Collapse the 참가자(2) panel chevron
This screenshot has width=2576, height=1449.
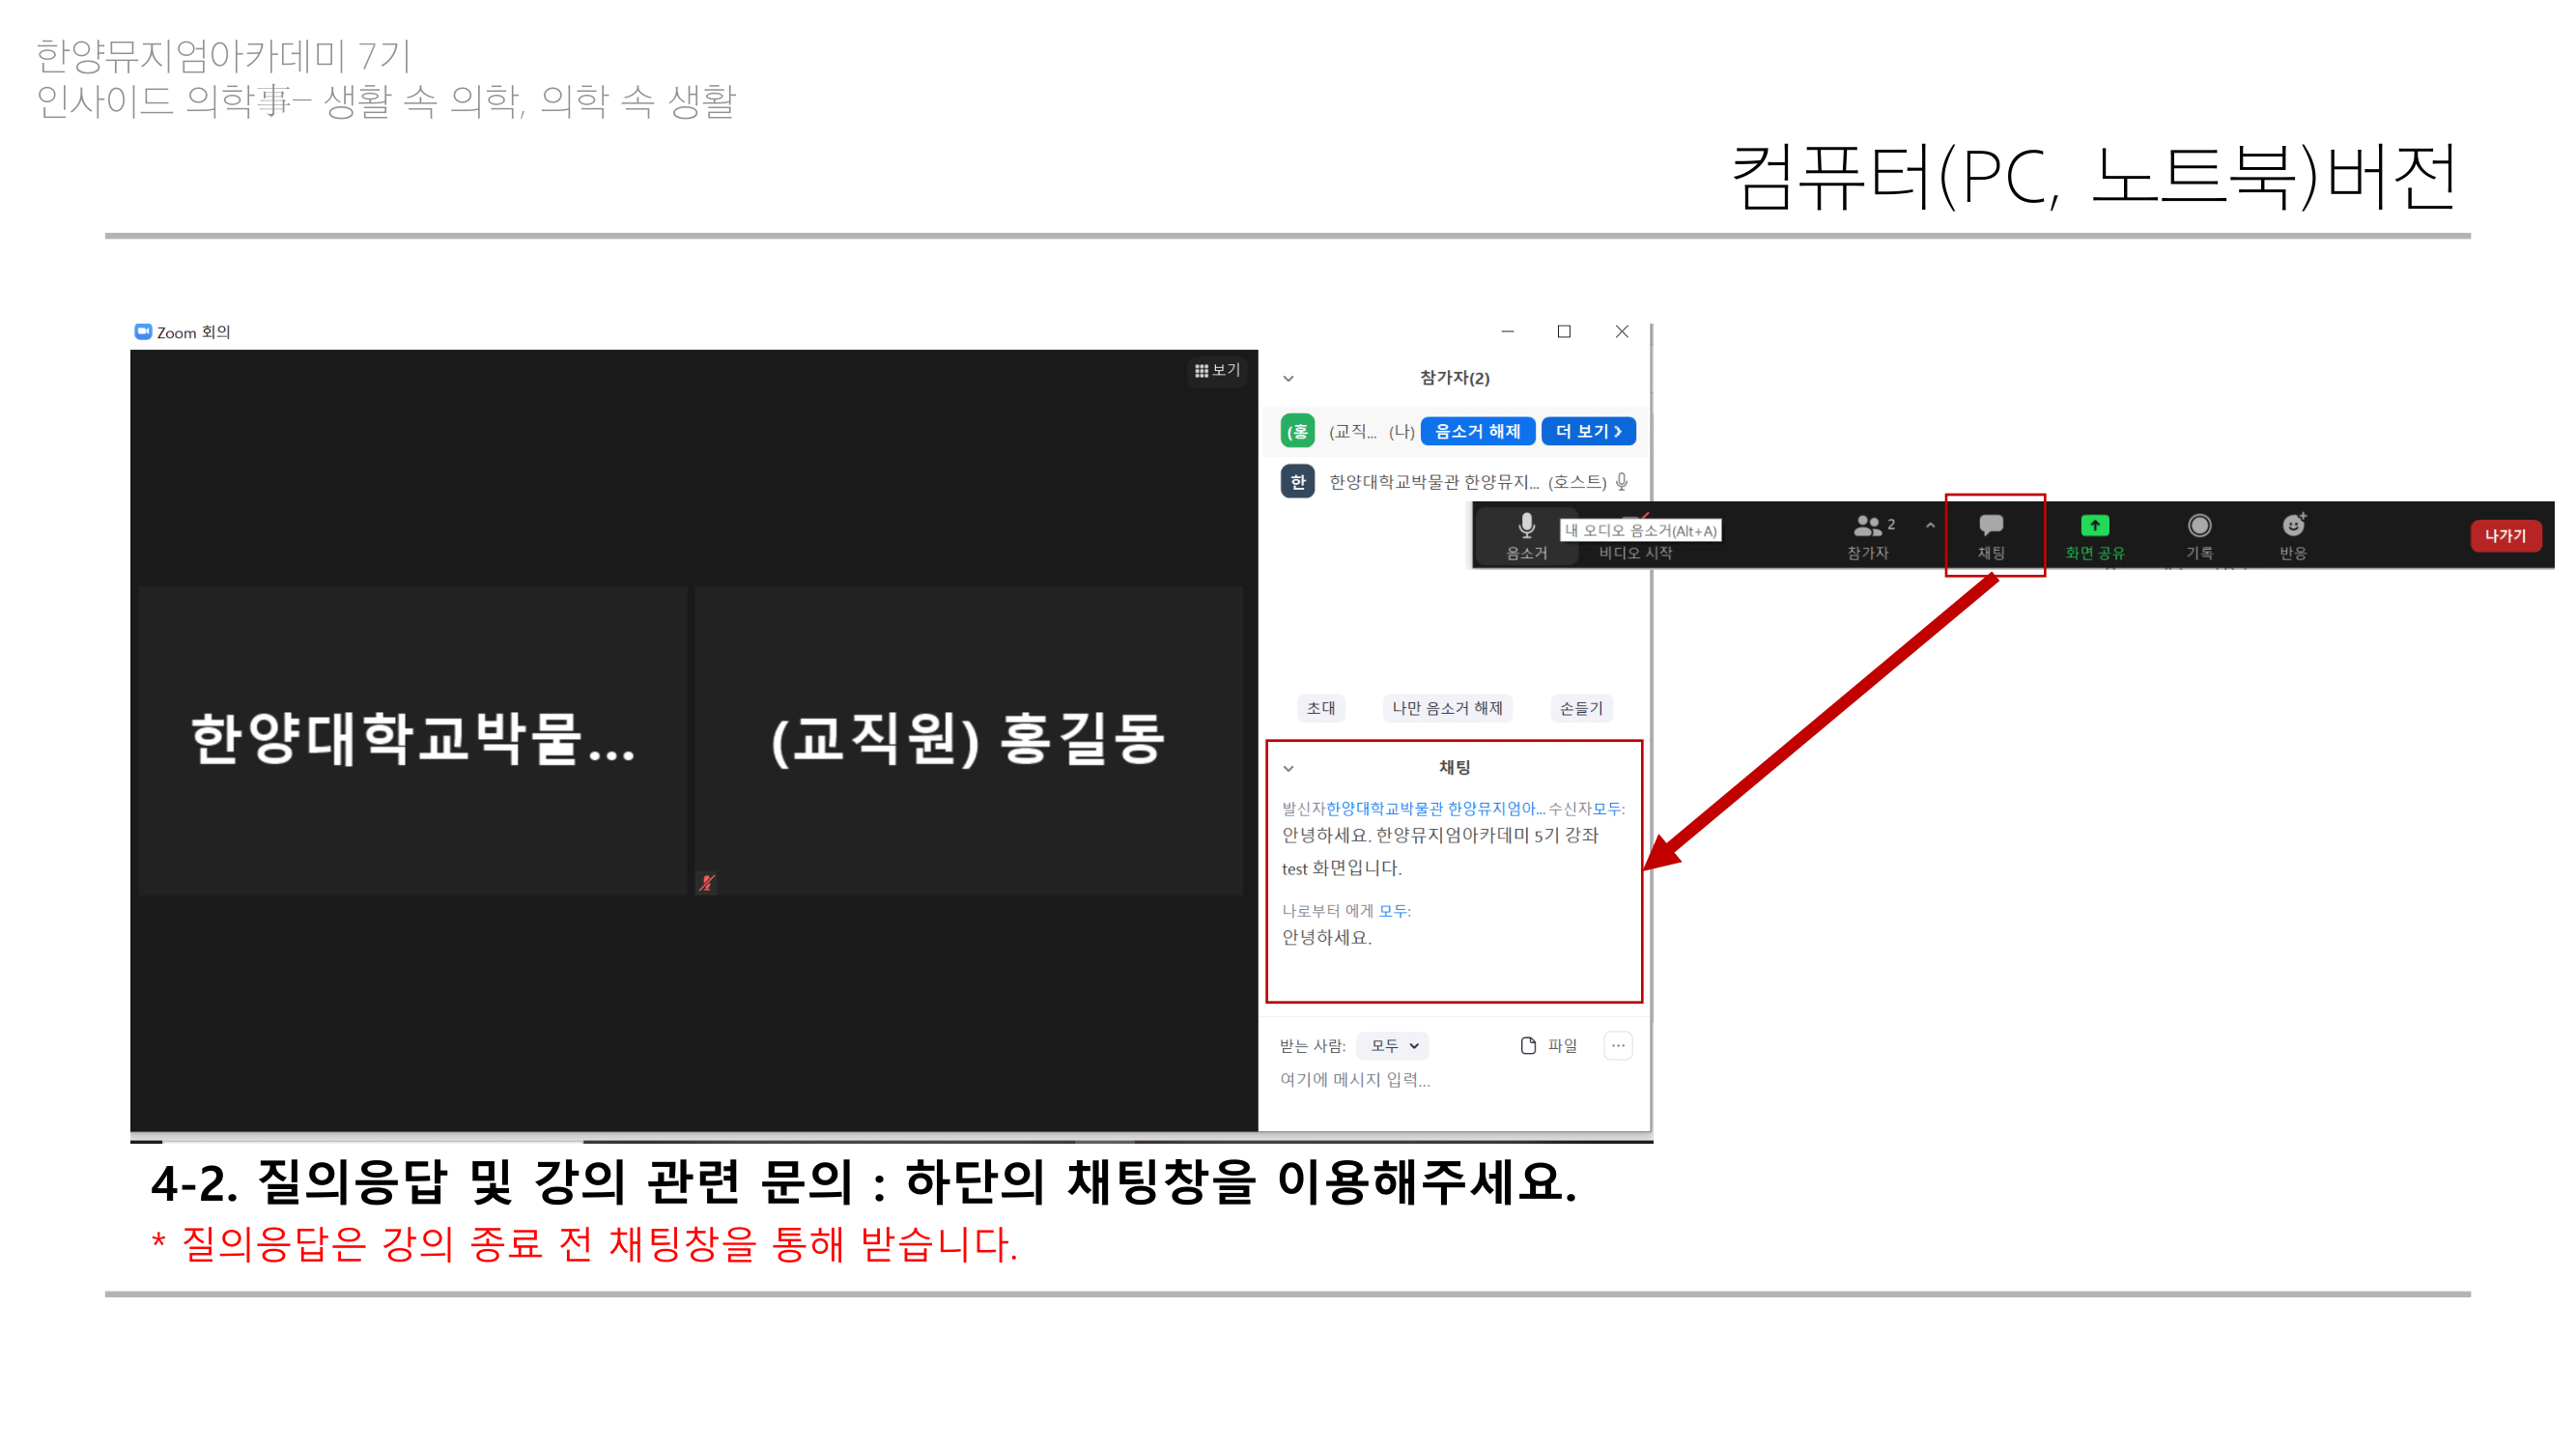click(1288, 378)
